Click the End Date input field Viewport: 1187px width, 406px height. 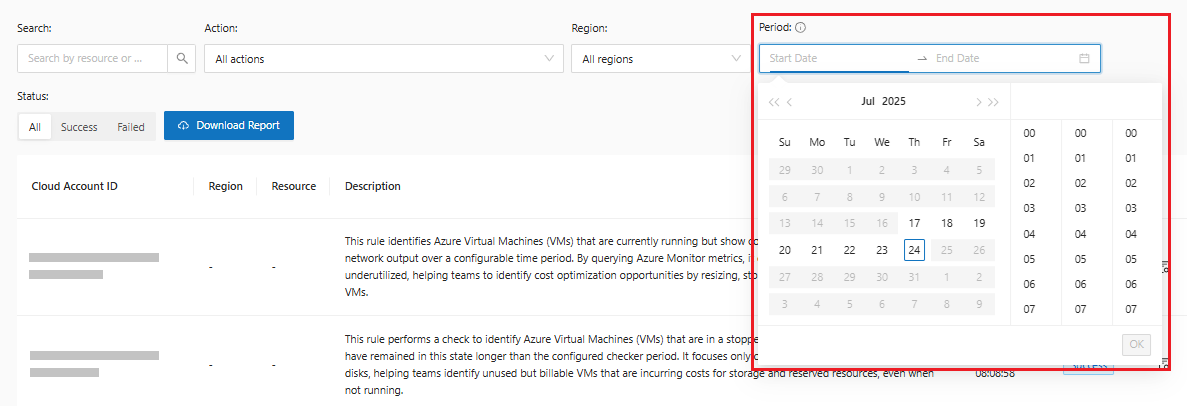point(1000,59)
